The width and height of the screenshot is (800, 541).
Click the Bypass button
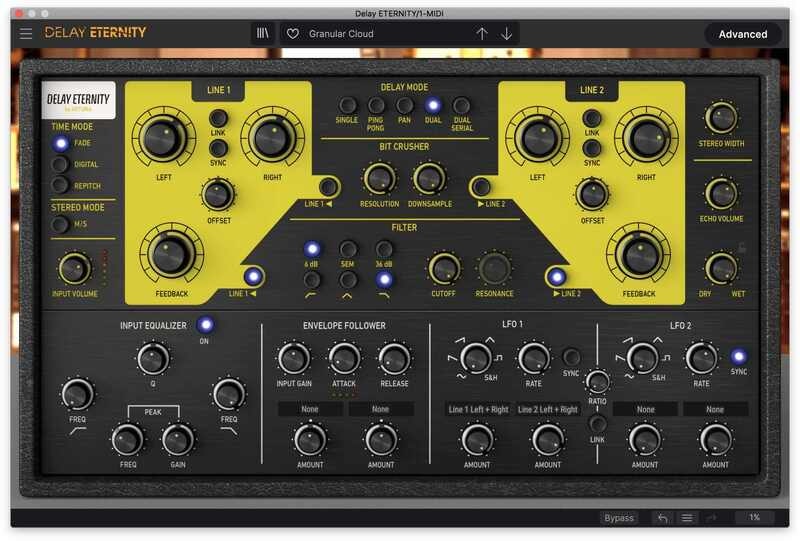(x=619, y=518)
